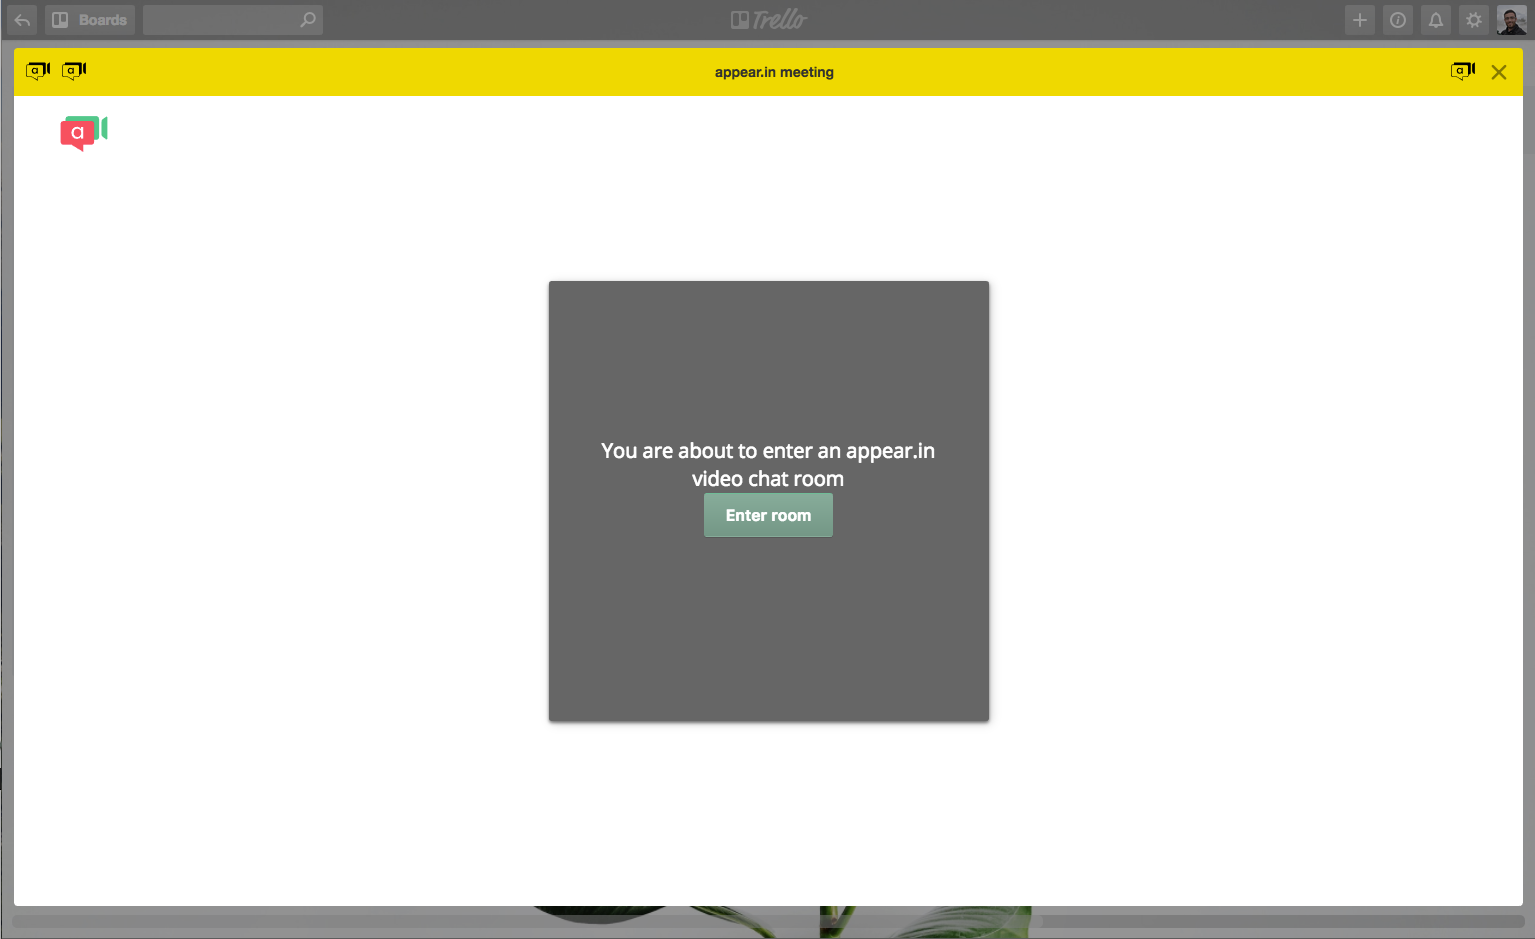Open the user profile avatar menu

pos(1511,20)
